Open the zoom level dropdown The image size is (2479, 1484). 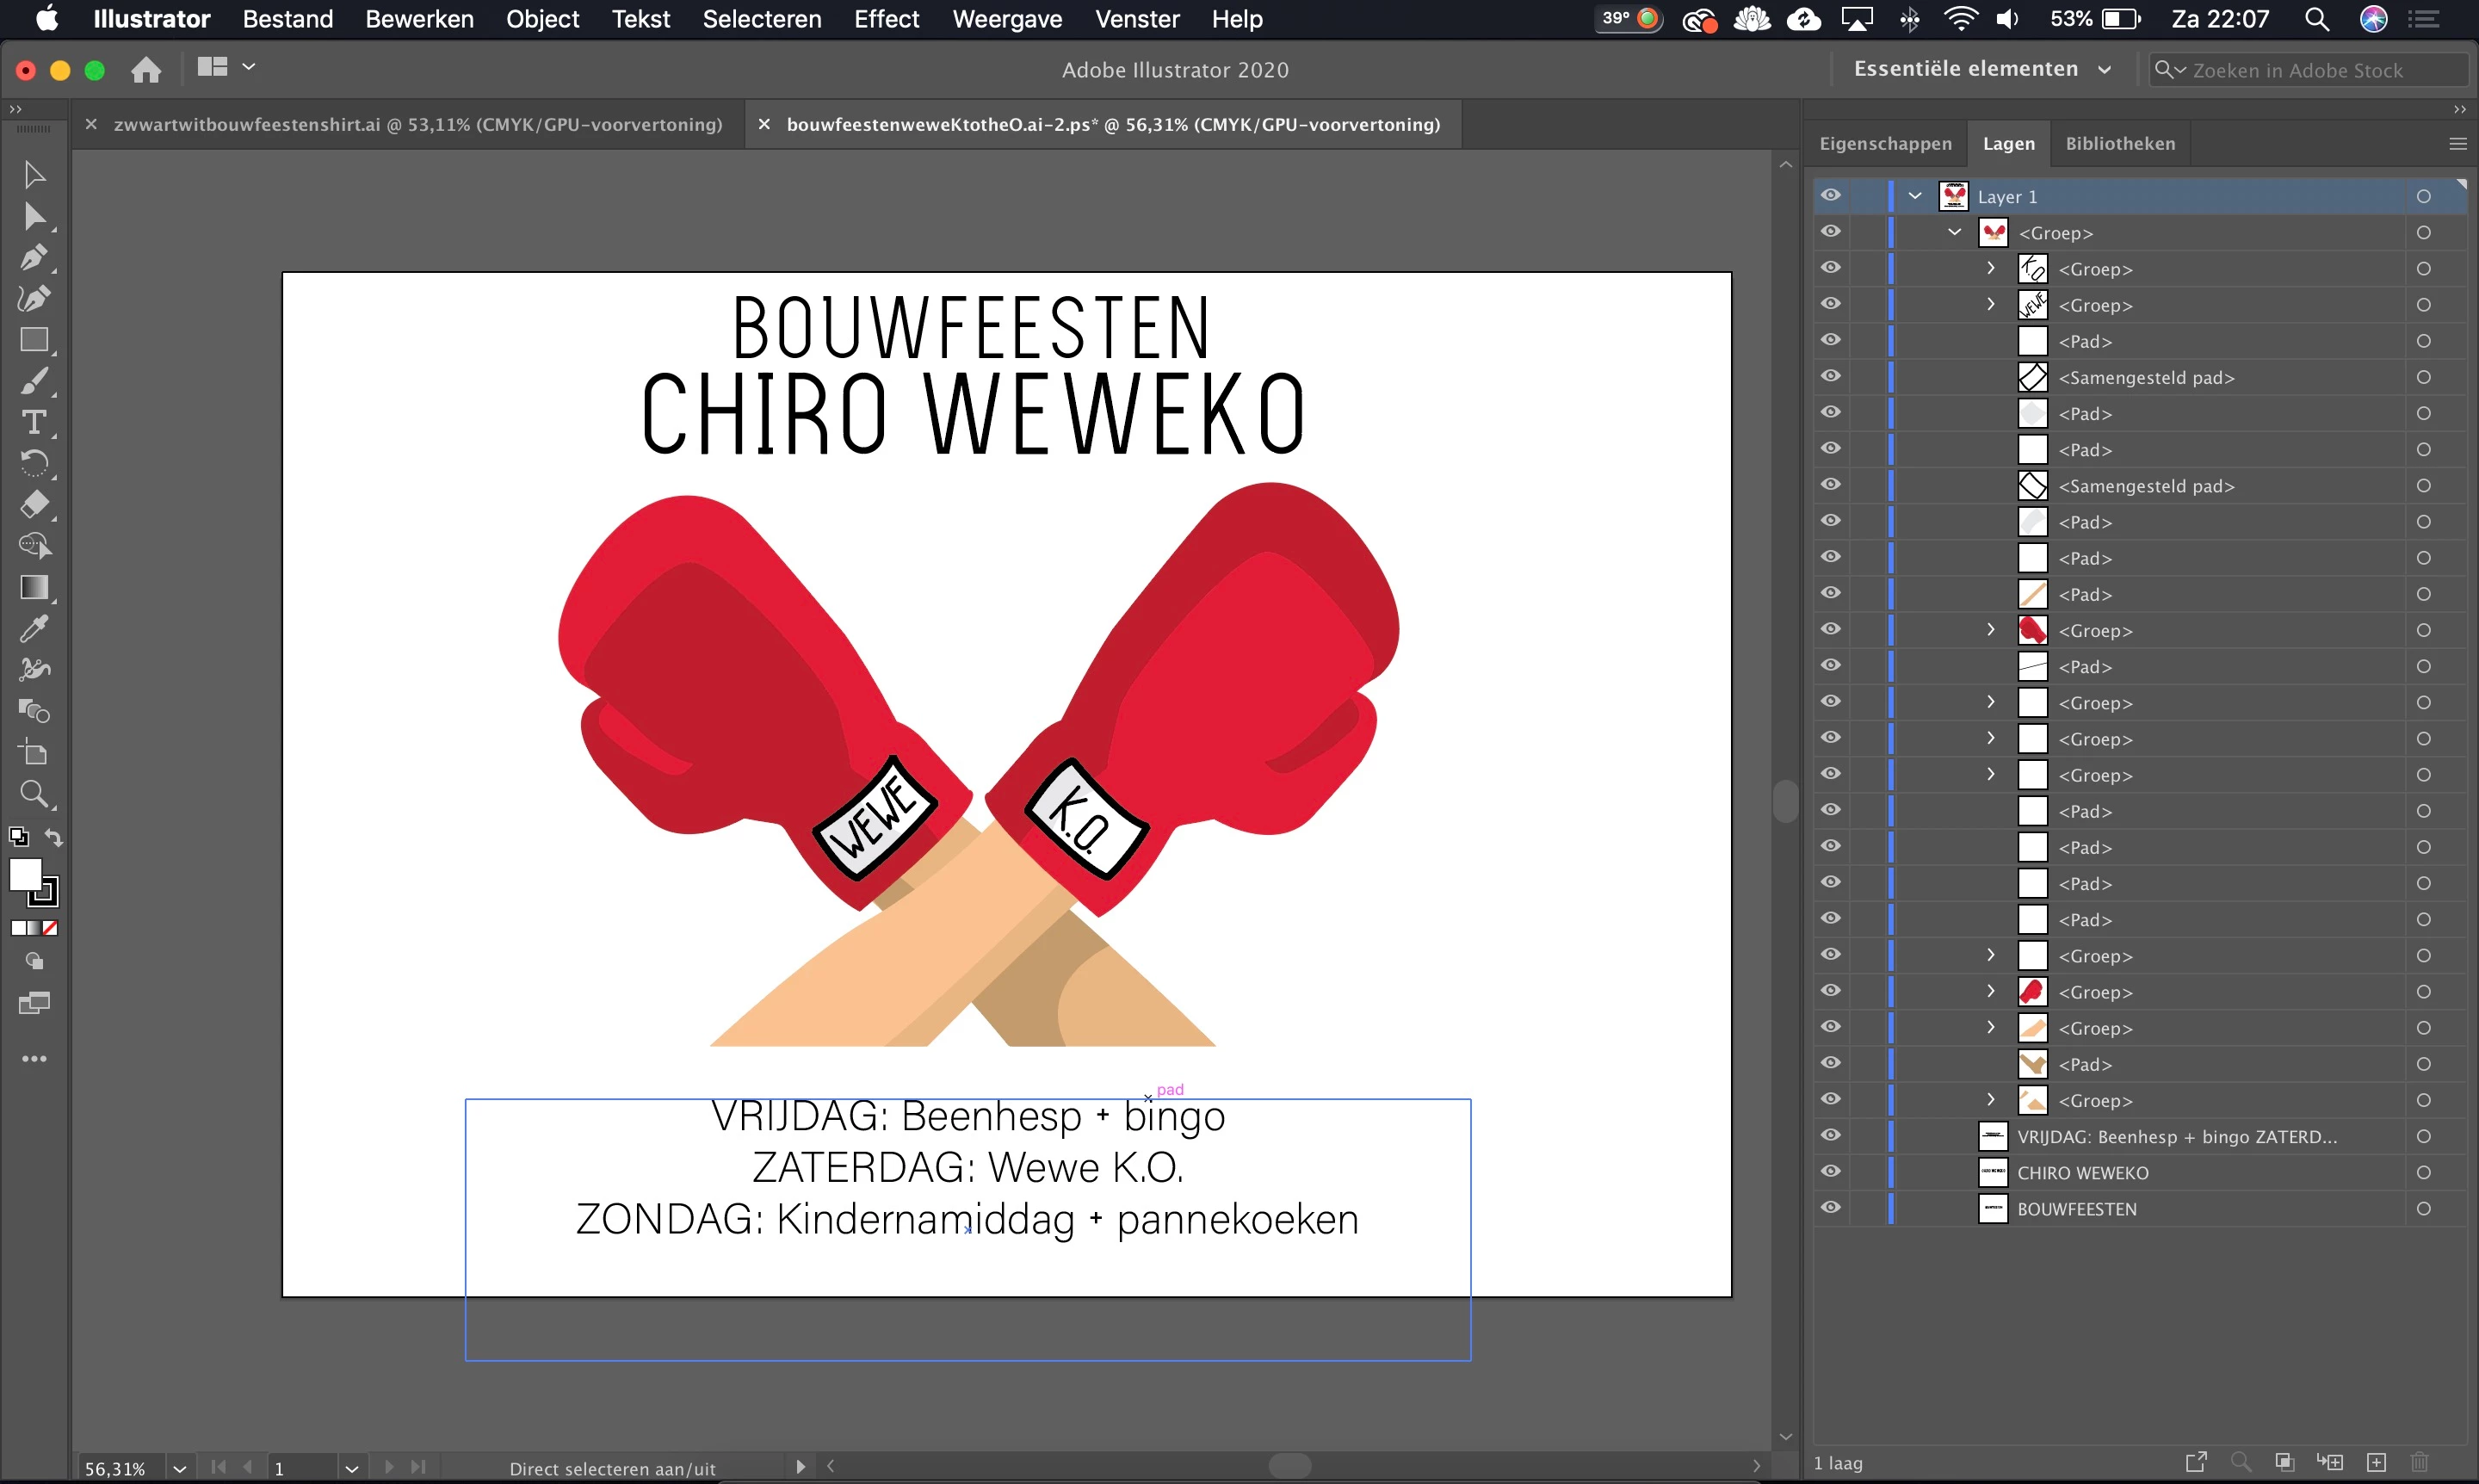coord(179,1468)
